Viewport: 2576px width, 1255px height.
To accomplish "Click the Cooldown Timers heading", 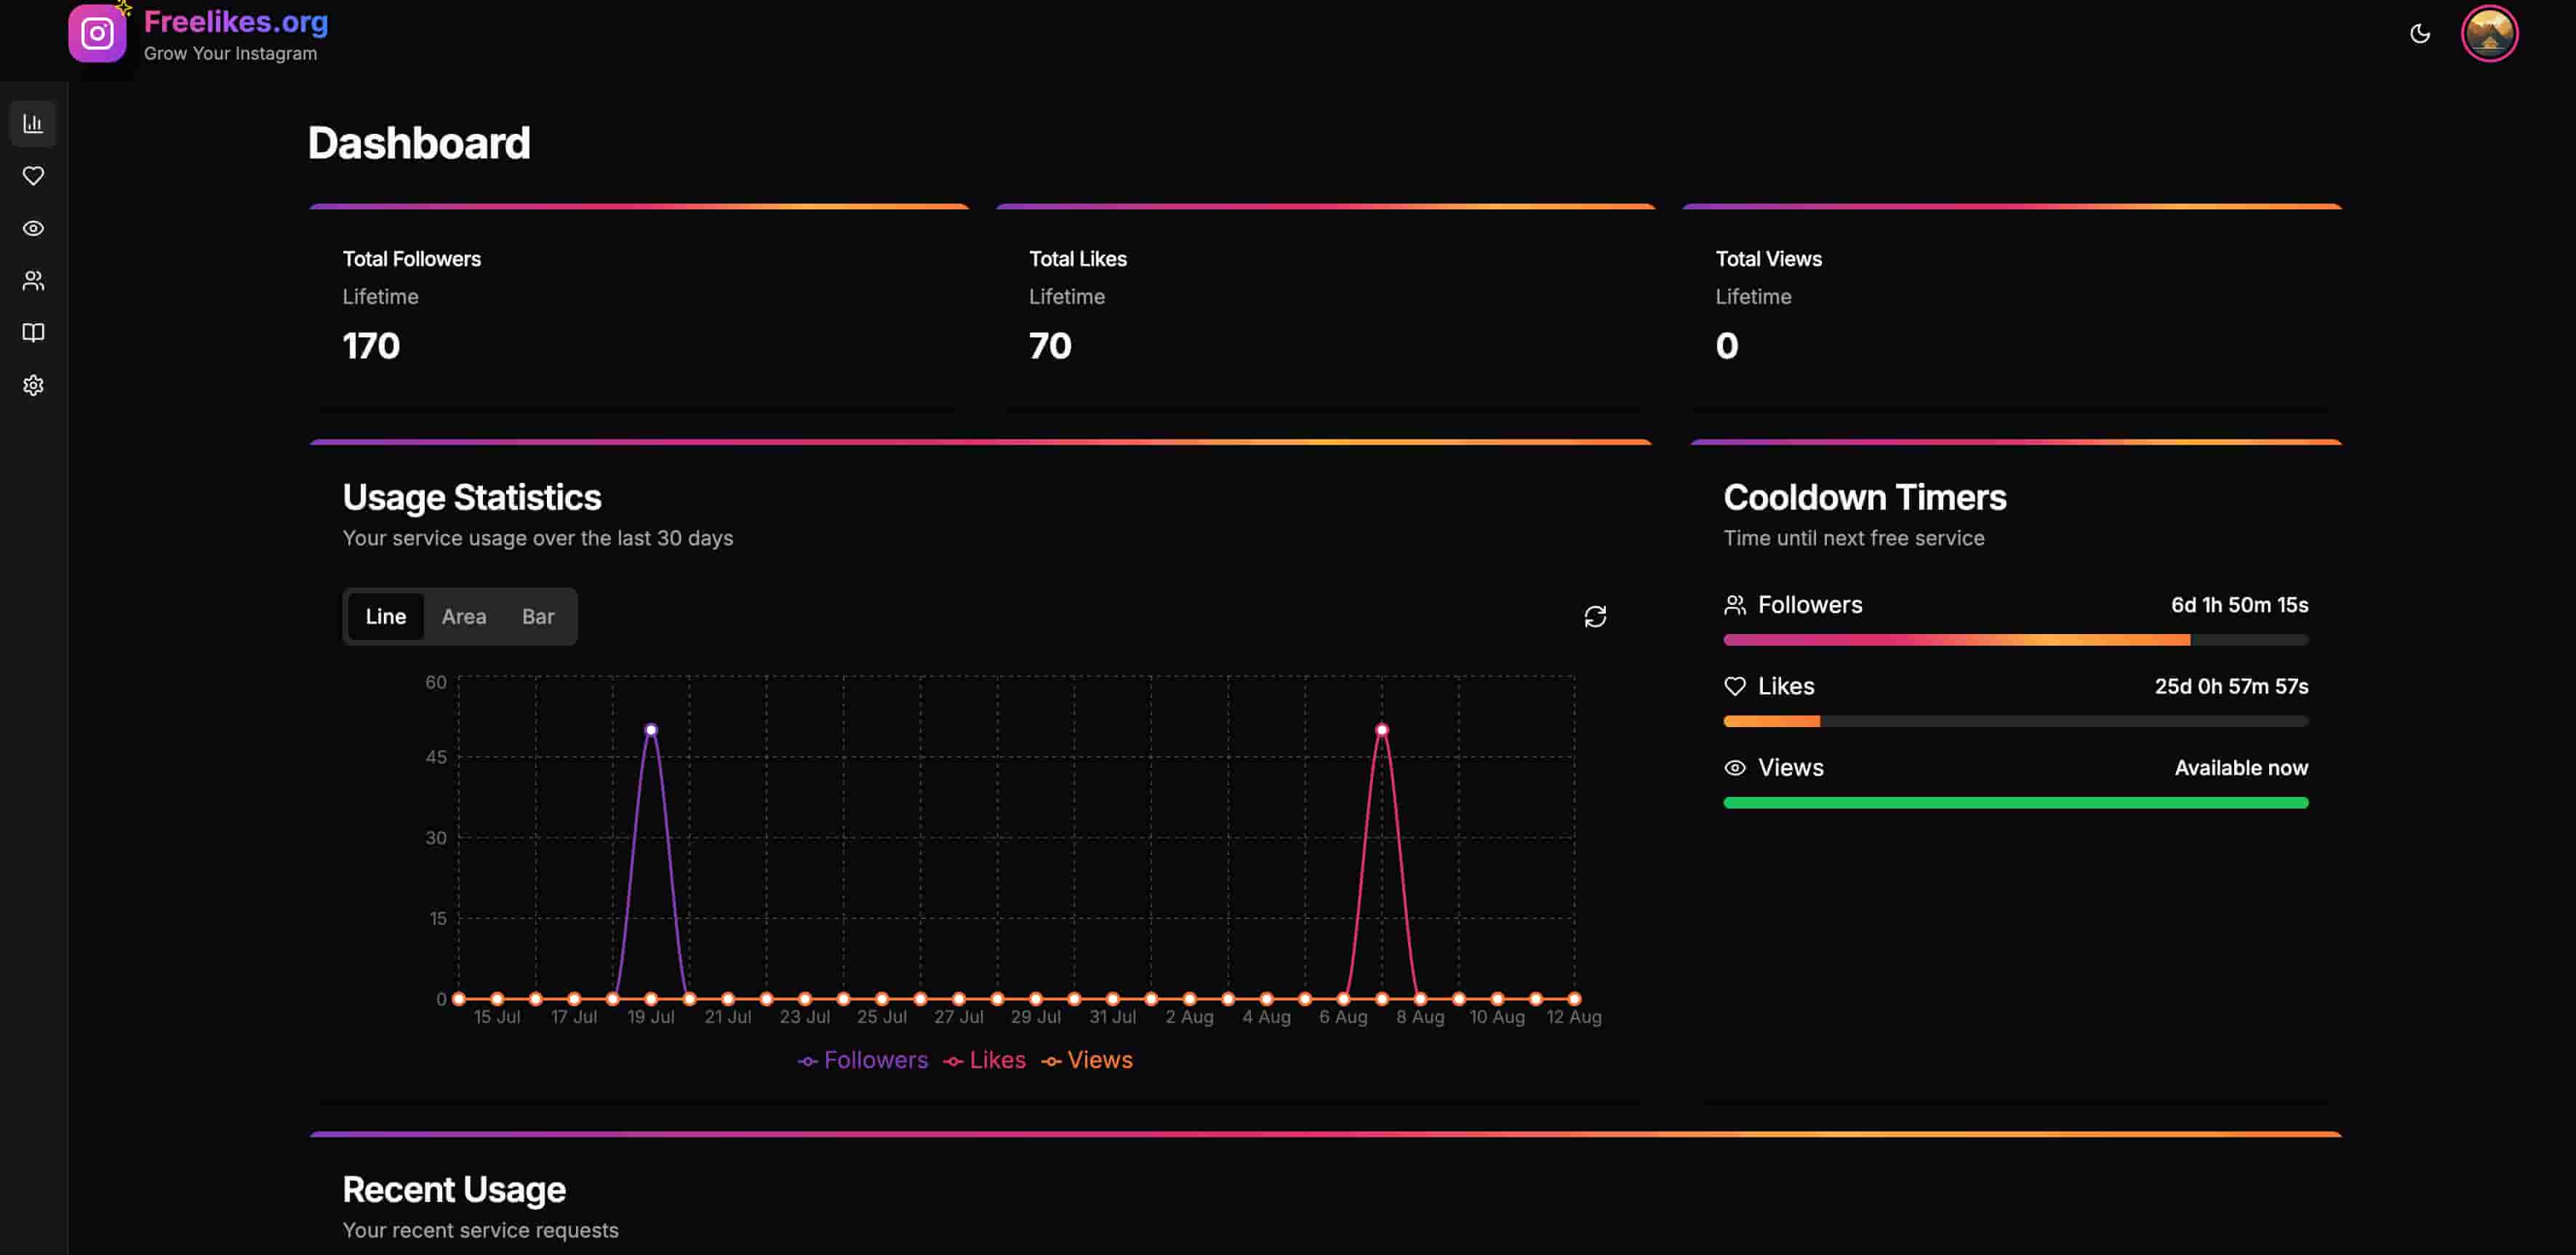I will click(1865, 497).
